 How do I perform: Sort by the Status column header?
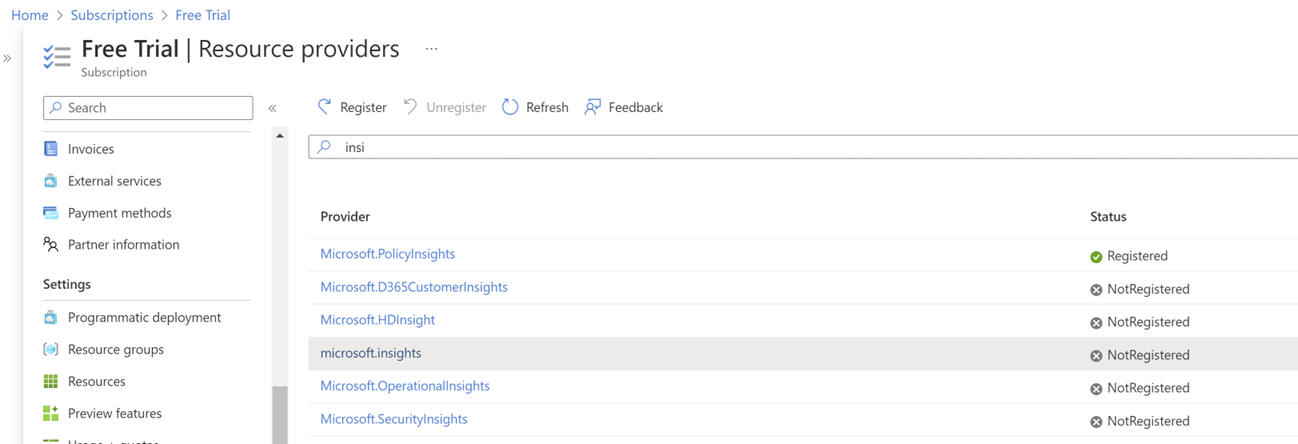pos(1108,216)
